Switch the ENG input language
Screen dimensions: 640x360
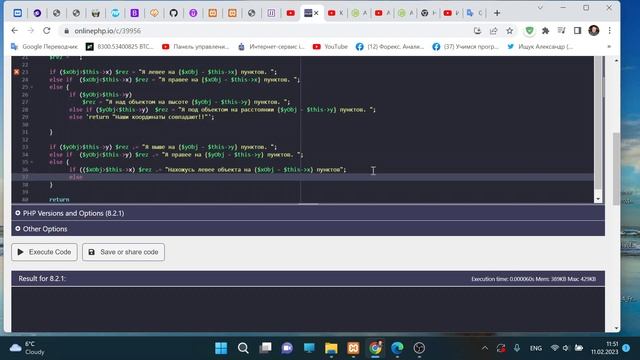coord(536,348)
